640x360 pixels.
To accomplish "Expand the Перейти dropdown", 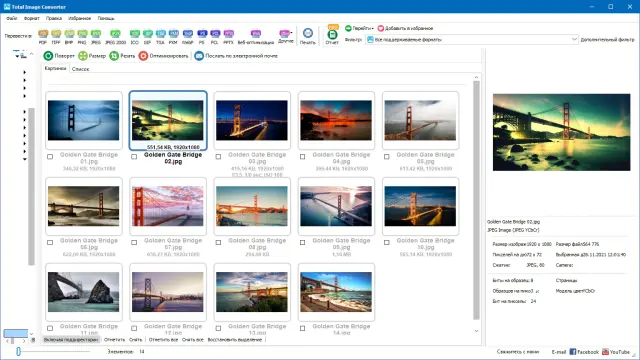I will click(x=359, y=28).
